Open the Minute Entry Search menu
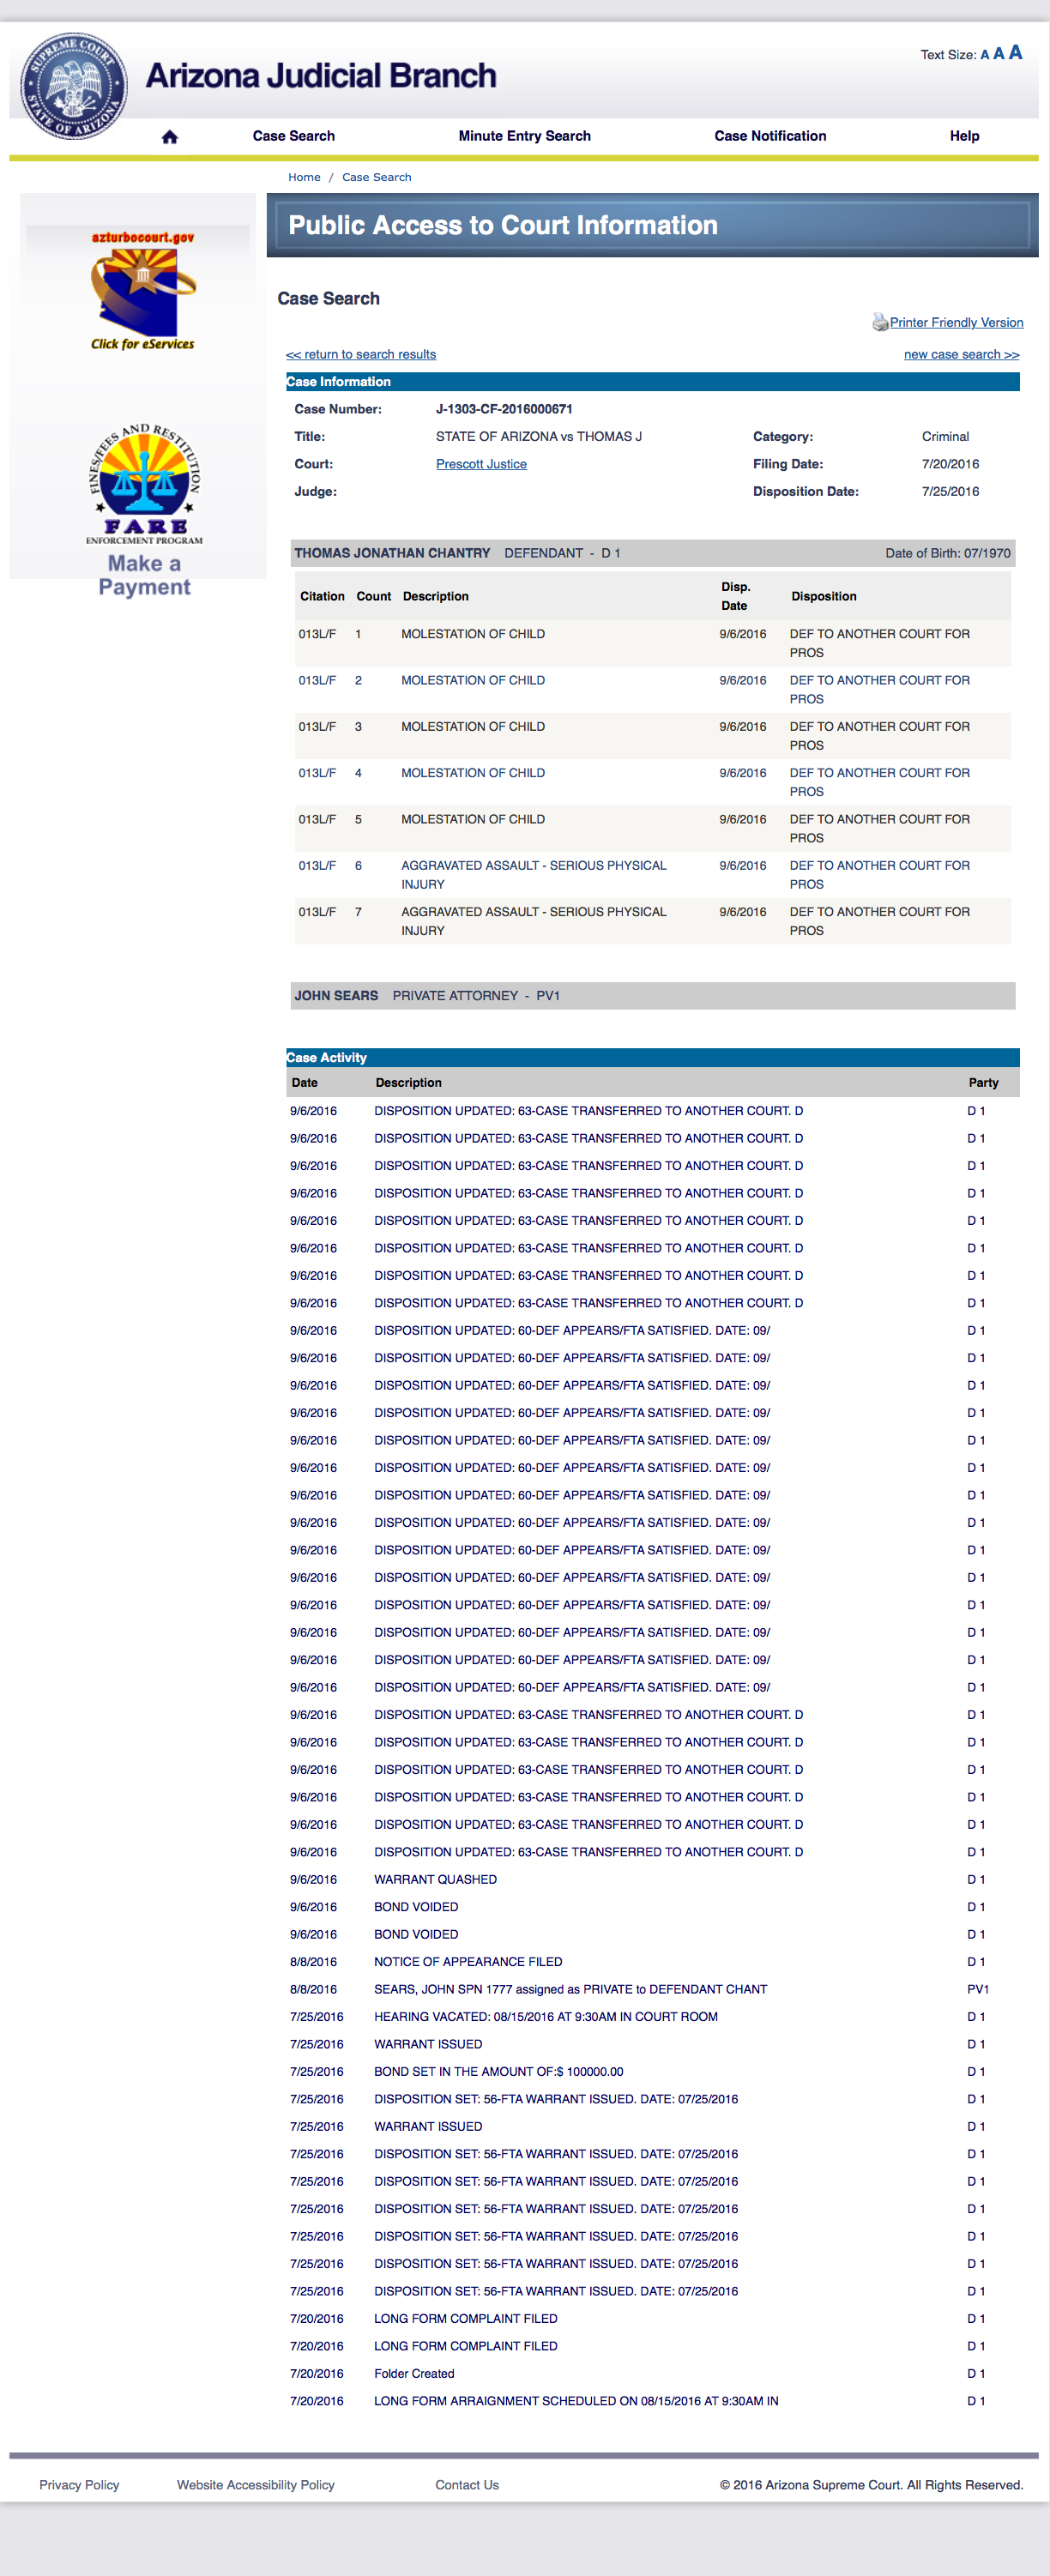This screenshot has height=2576, width=1050. point(524,136)
